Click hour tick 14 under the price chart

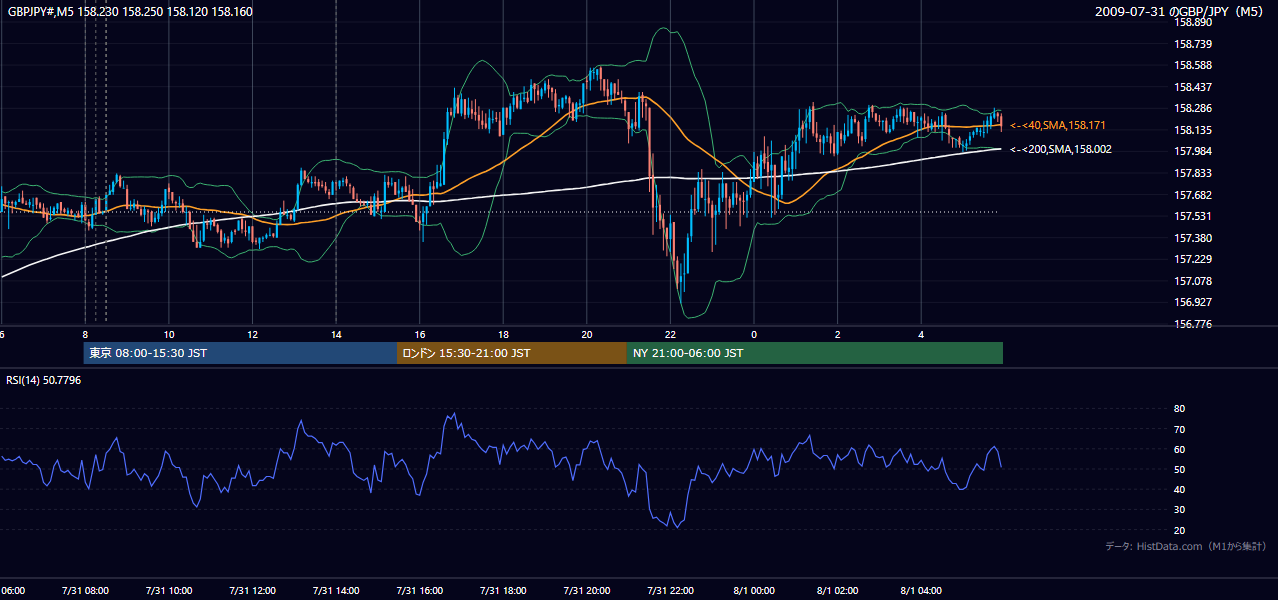tap(336, 334)
